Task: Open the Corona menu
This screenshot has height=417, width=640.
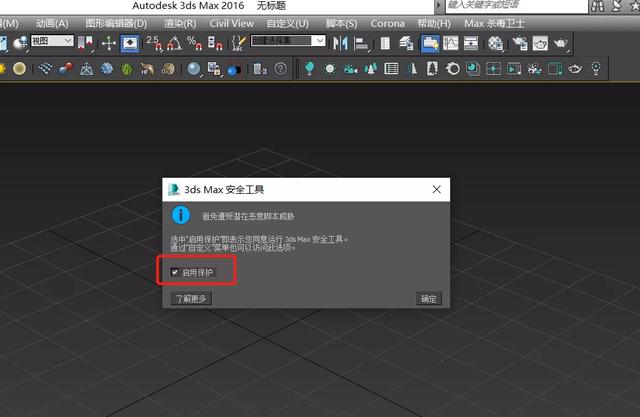Action: (x=387, y=24)
